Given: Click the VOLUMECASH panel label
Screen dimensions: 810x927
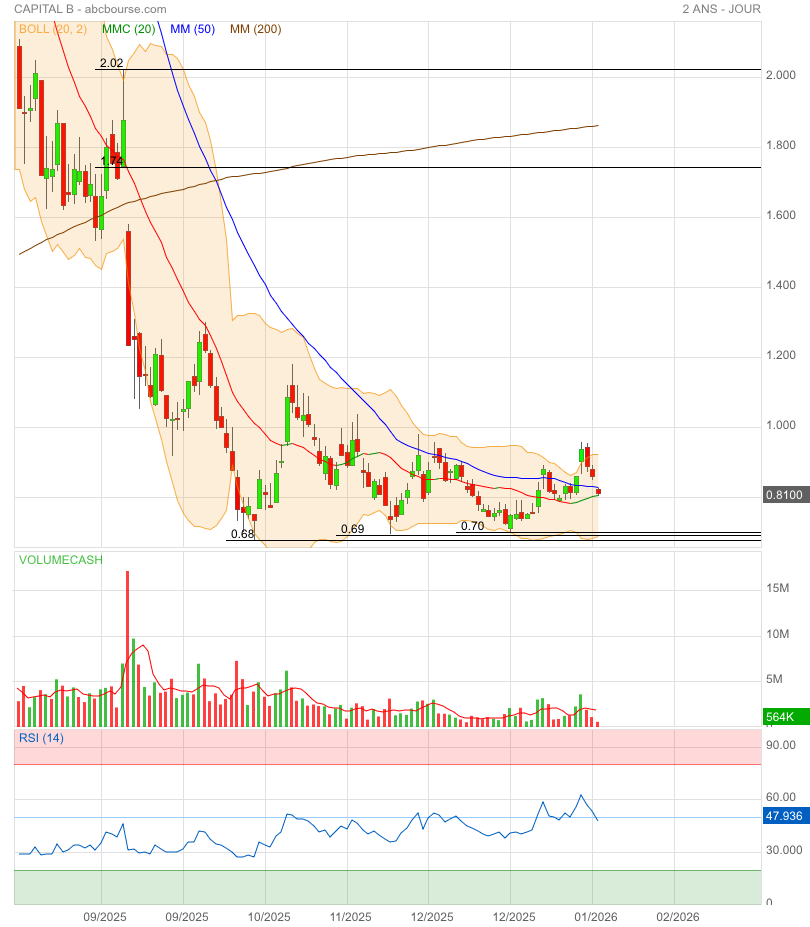Looking at the screenshot, I should pos(60,560).
